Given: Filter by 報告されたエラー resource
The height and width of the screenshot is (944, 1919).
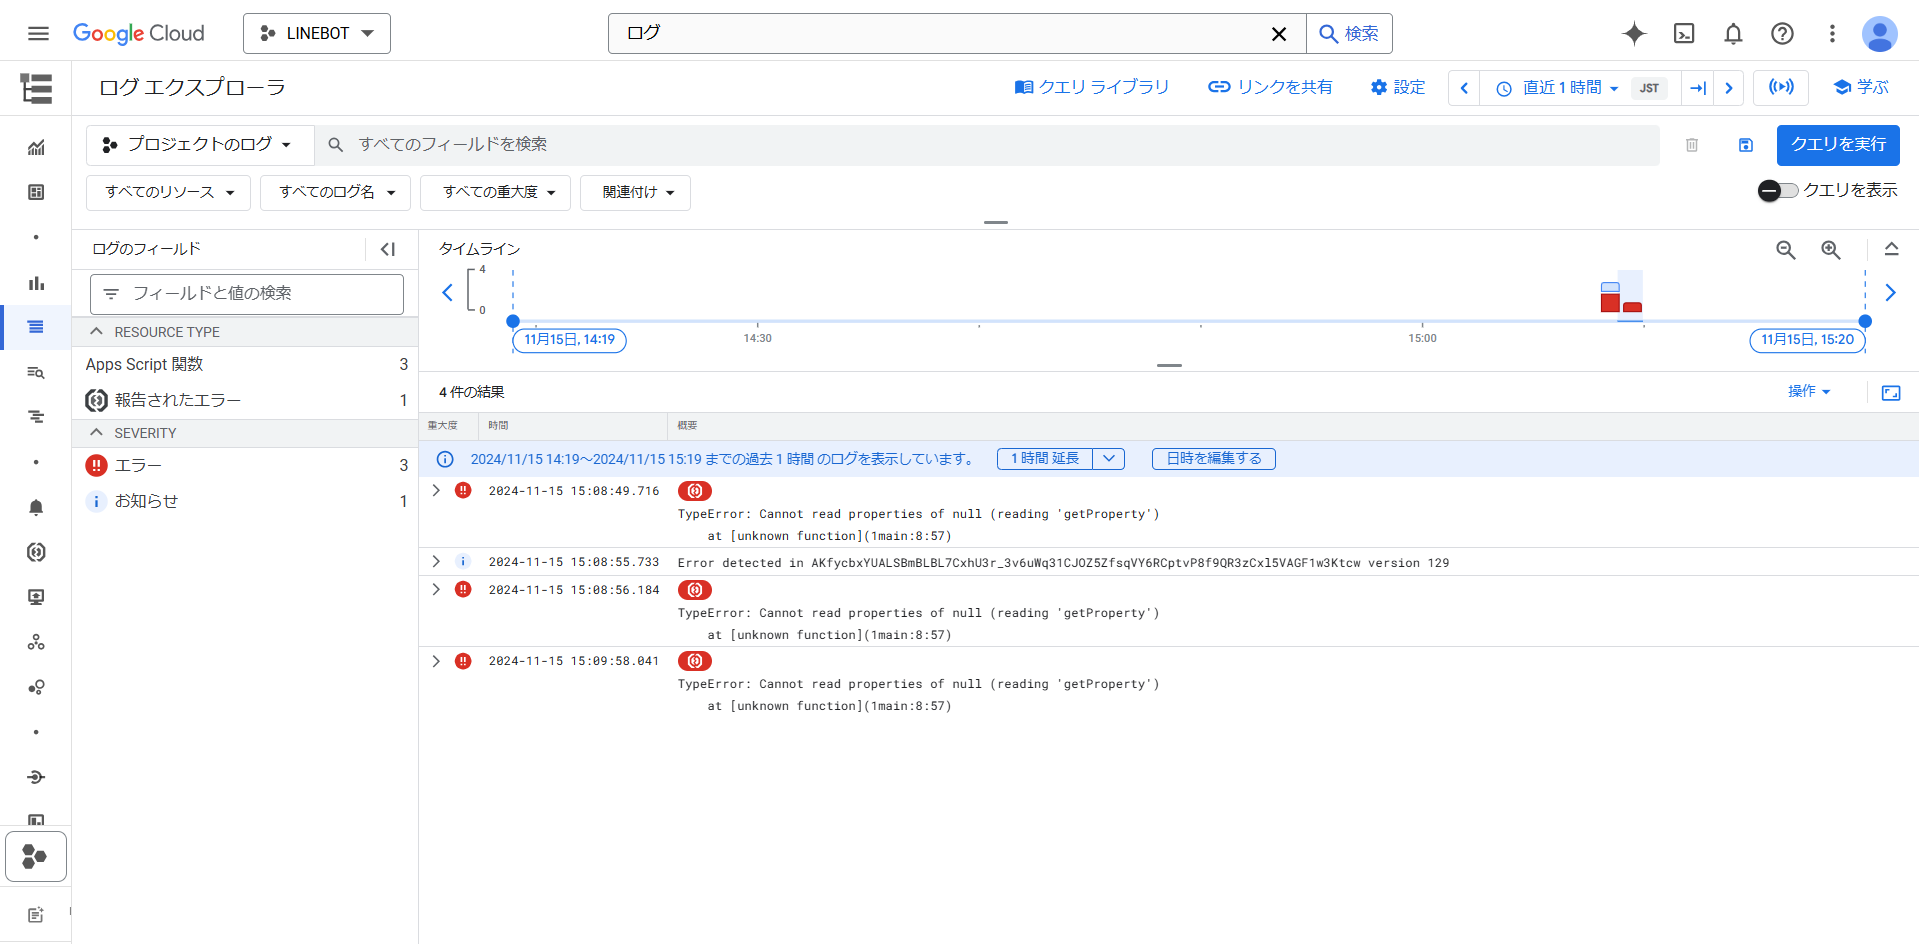Looking at the screenshot, I should coord(246,400).
